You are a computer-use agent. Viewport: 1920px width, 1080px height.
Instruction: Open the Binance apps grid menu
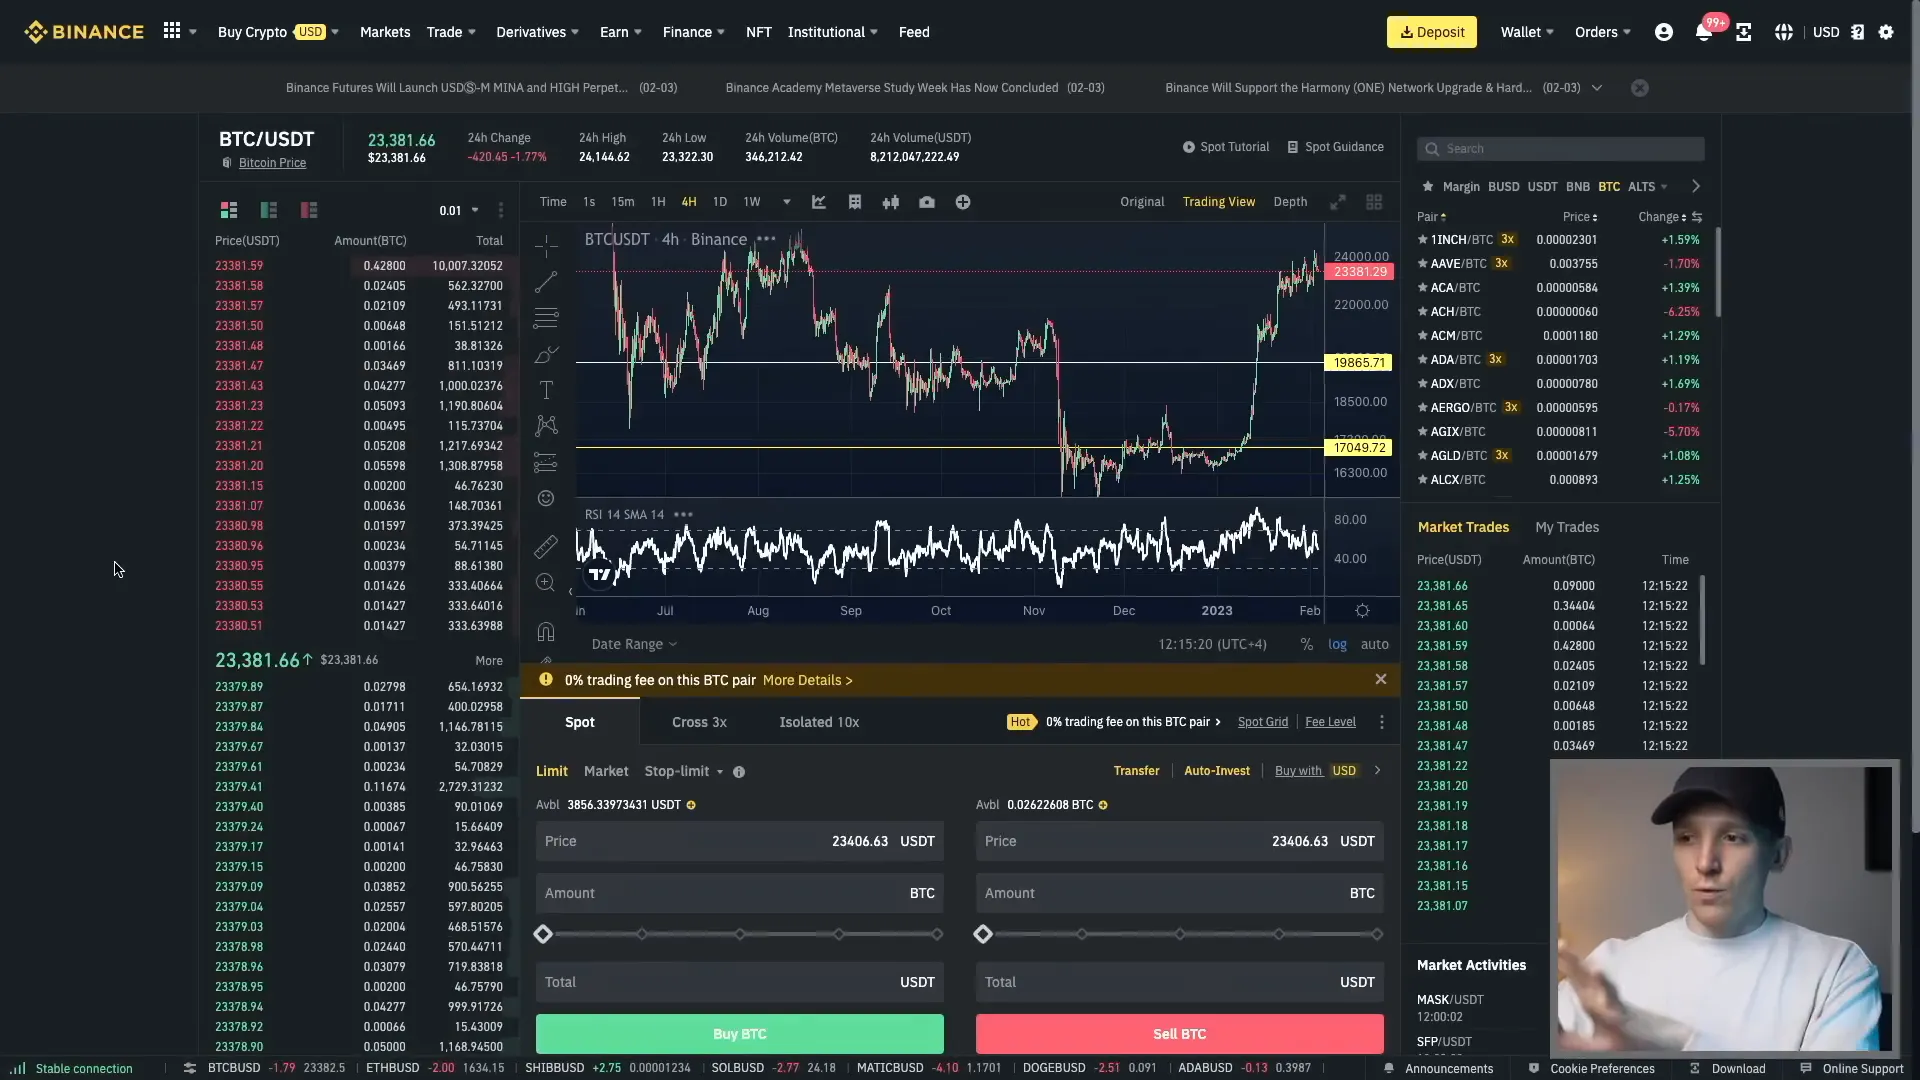coord(172,31)
